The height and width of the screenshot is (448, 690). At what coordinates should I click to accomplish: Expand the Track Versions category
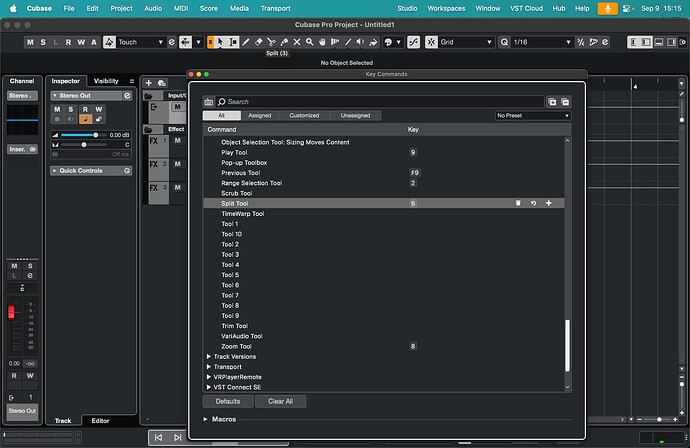209,356
